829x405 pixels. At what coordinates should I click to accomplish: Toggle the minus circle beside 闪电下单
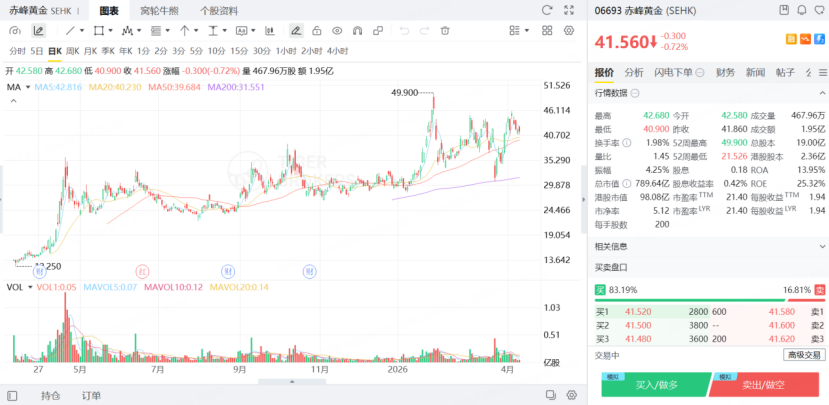(699, 72)
